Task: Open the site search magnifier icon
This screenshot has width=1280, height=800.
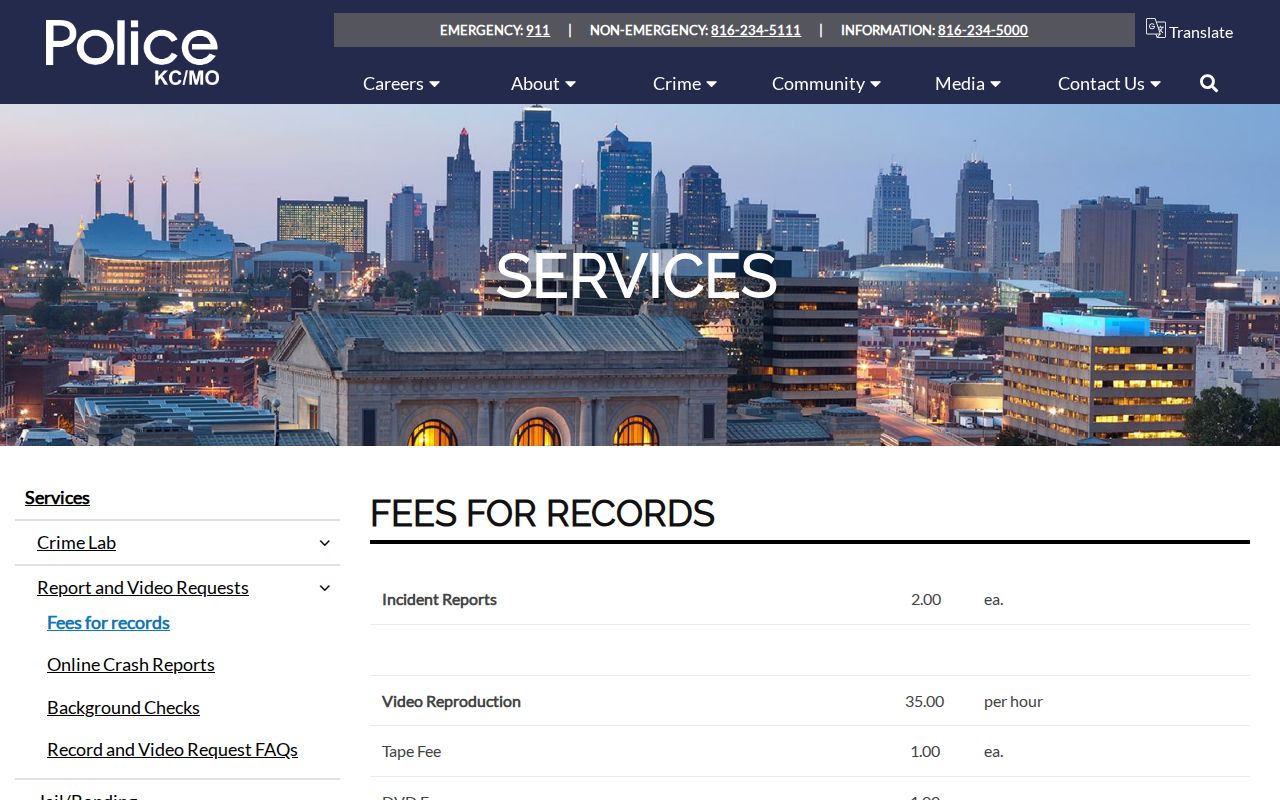Action: [x=1209, y=84]
